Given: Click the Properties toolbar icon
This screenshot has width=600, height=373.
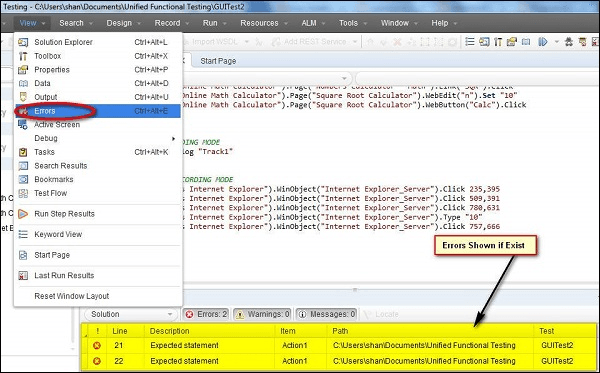Looking at the screenshot, I should tap(512, 42).
